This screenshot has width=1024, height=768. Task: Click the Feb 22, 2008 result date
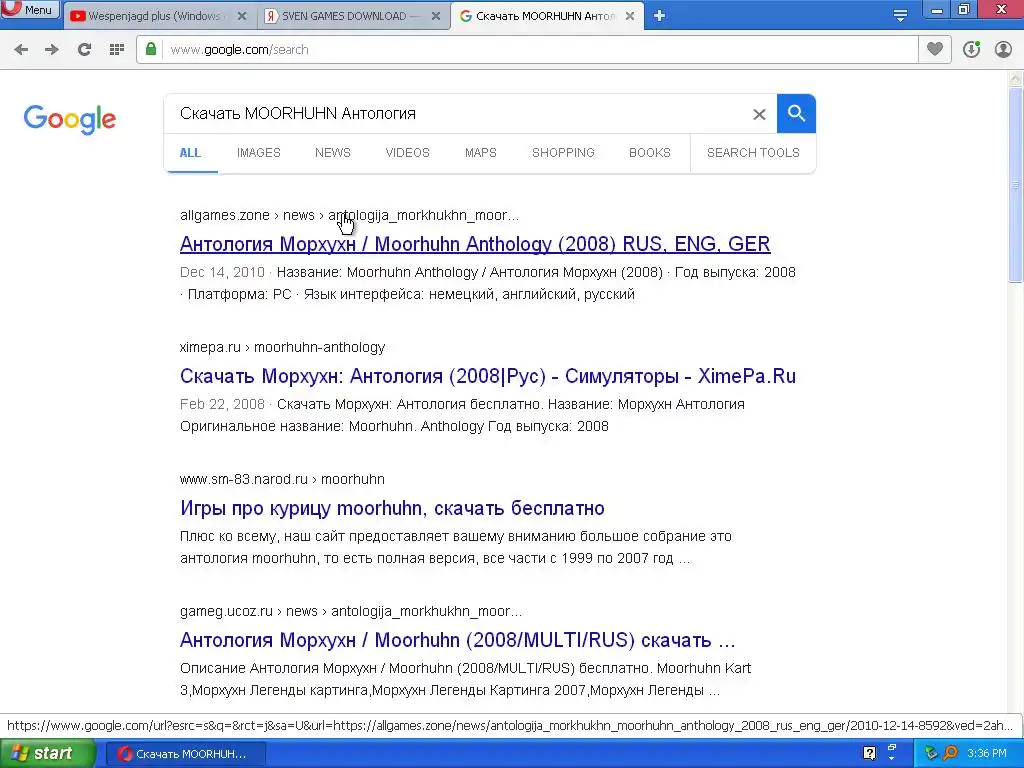pos(222,404)
